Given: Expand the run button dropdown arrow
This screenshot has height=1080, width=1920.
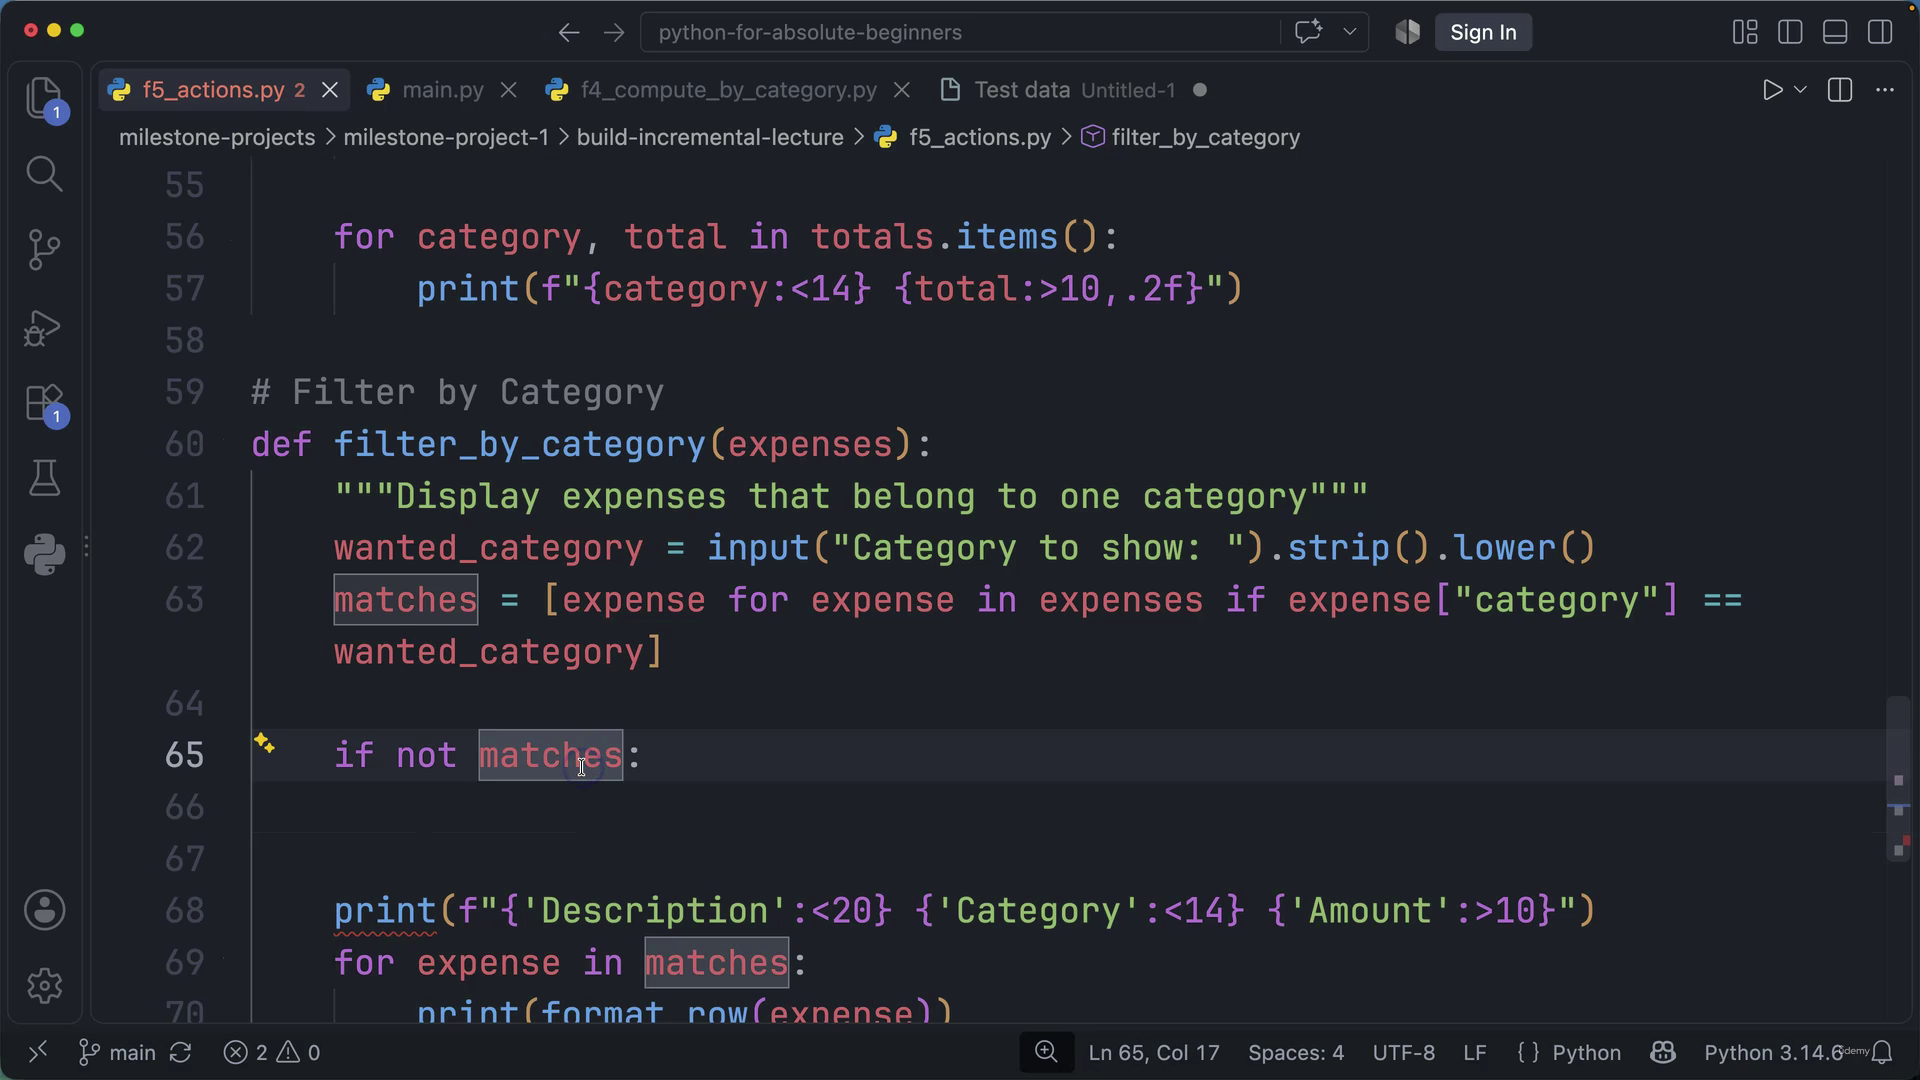Looking at the screenshot, I should tap(1800, 90).
